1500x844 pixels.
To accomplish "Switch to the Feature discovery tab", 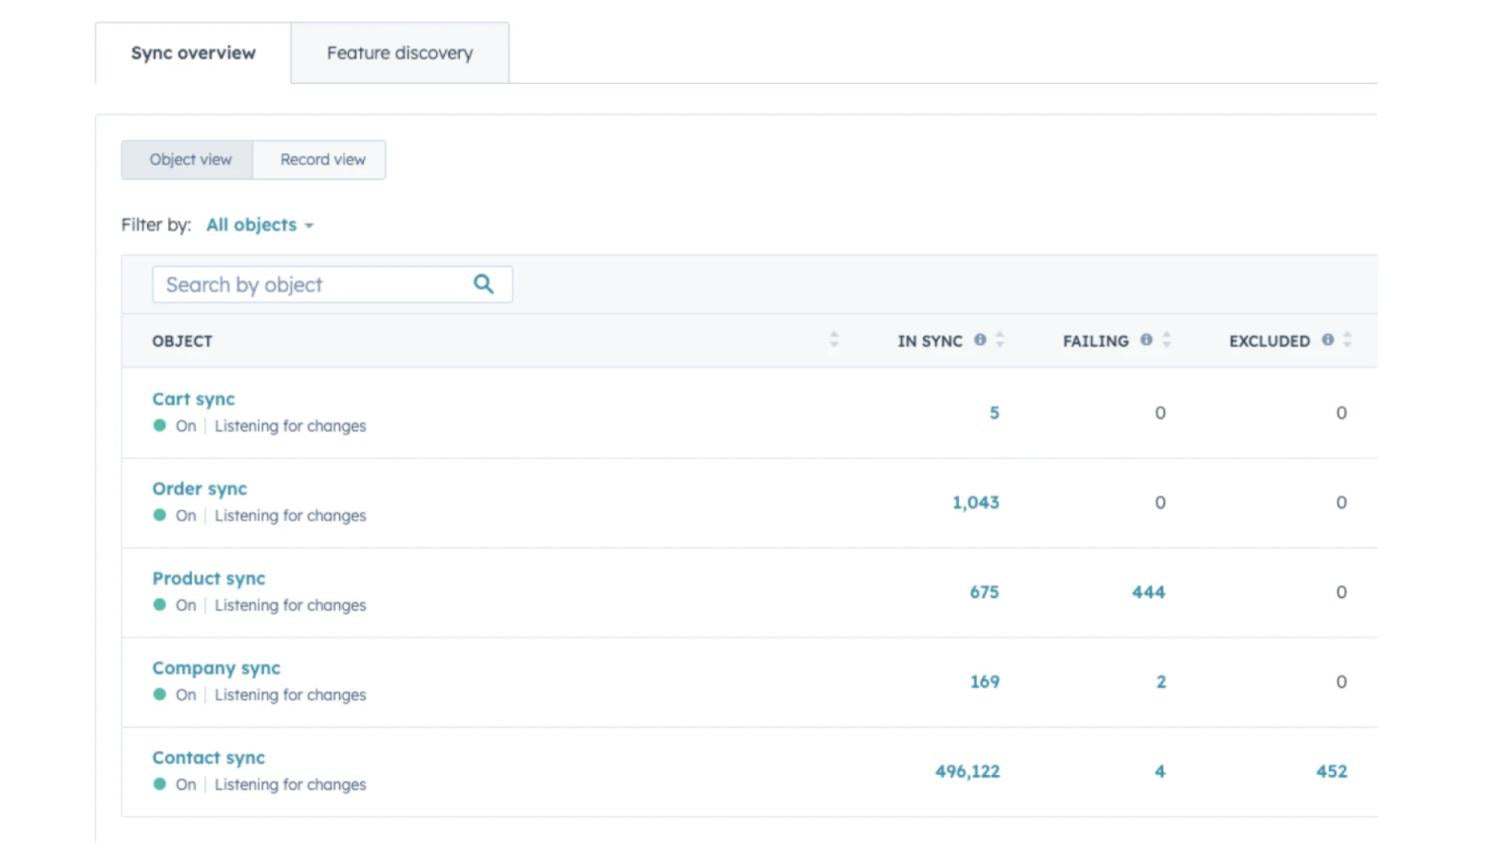I will click(x=400, y=53).
